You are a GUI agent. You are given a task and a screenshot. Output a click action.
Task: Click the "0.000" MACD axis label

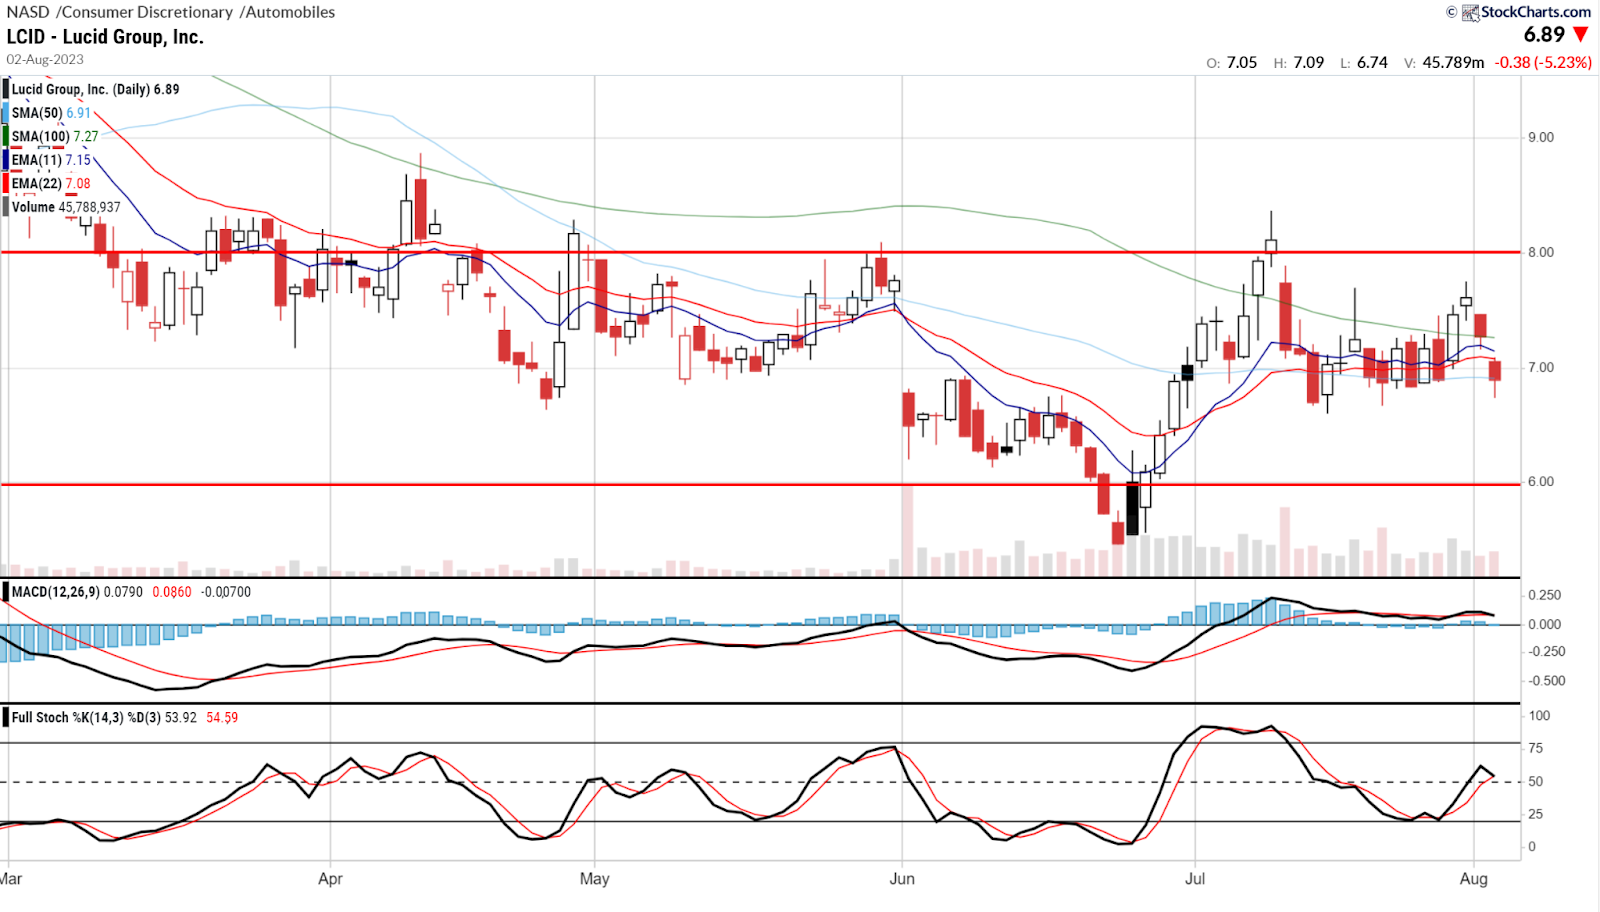(x=1545, y=624)
